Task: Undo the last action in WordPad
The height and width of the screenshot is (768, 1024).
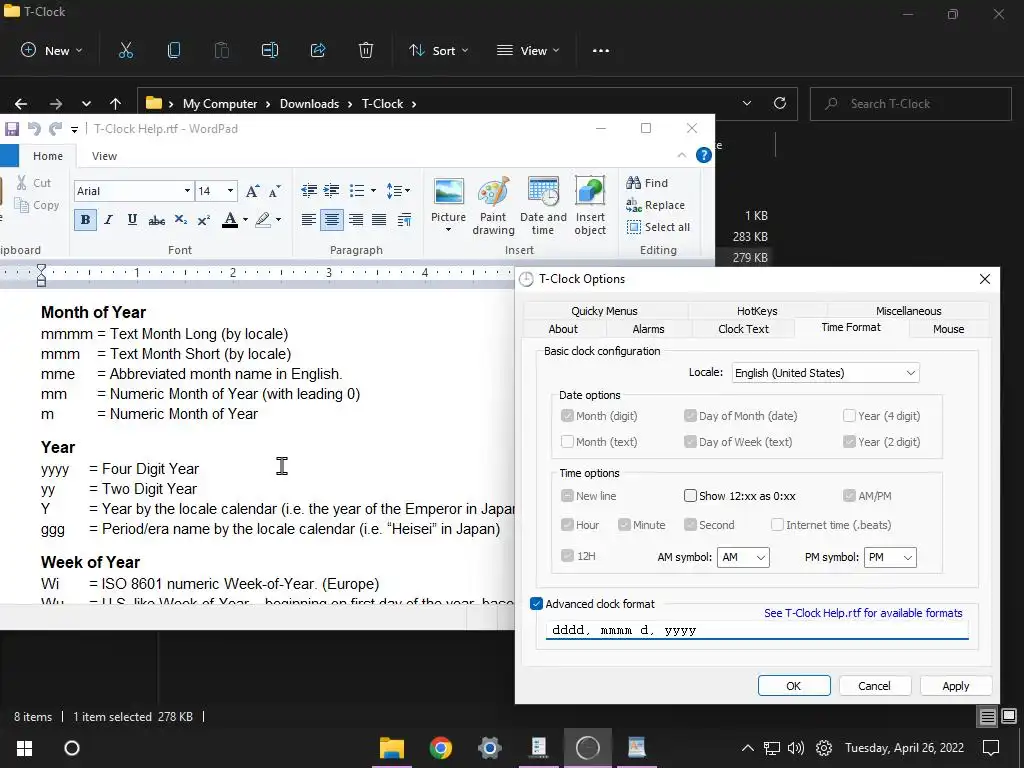Action: coord(34,129)
